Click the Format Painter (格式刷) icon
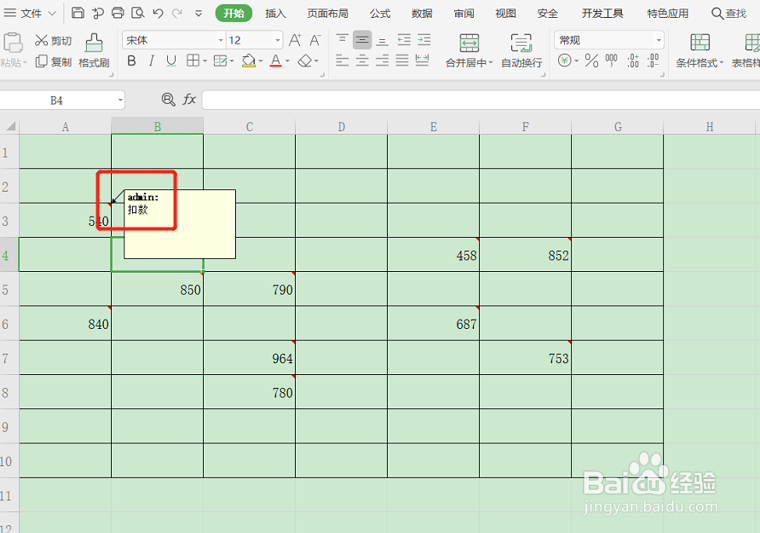This screenshot has width=760, height=533. point(94,43)
